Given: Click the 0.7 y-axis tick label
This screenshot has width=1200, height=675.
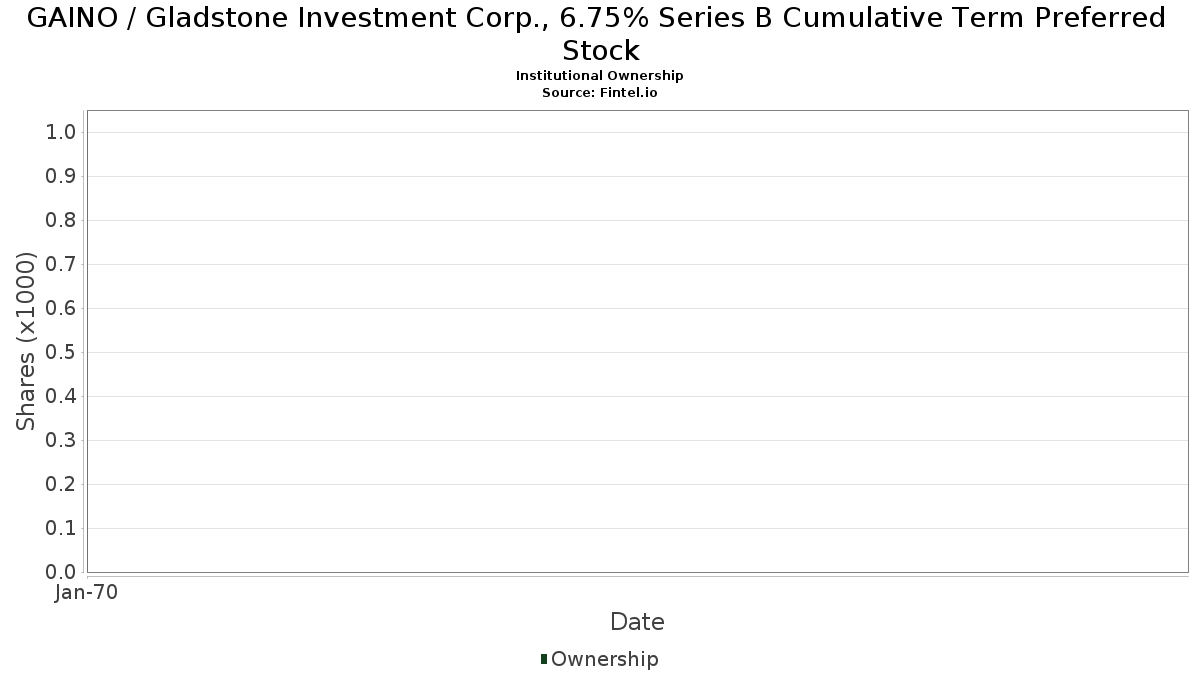Looking at the screenshot, I should [x=61, y=265].
